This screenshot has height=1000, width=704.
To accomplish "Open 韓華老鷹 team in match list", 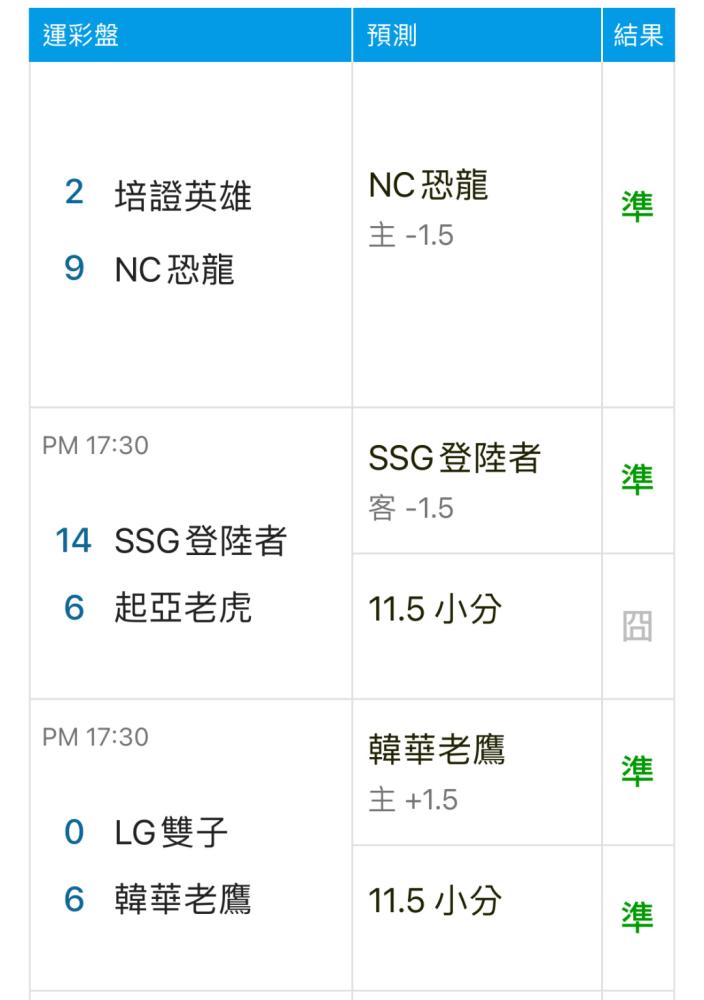I will pos(183,900).
